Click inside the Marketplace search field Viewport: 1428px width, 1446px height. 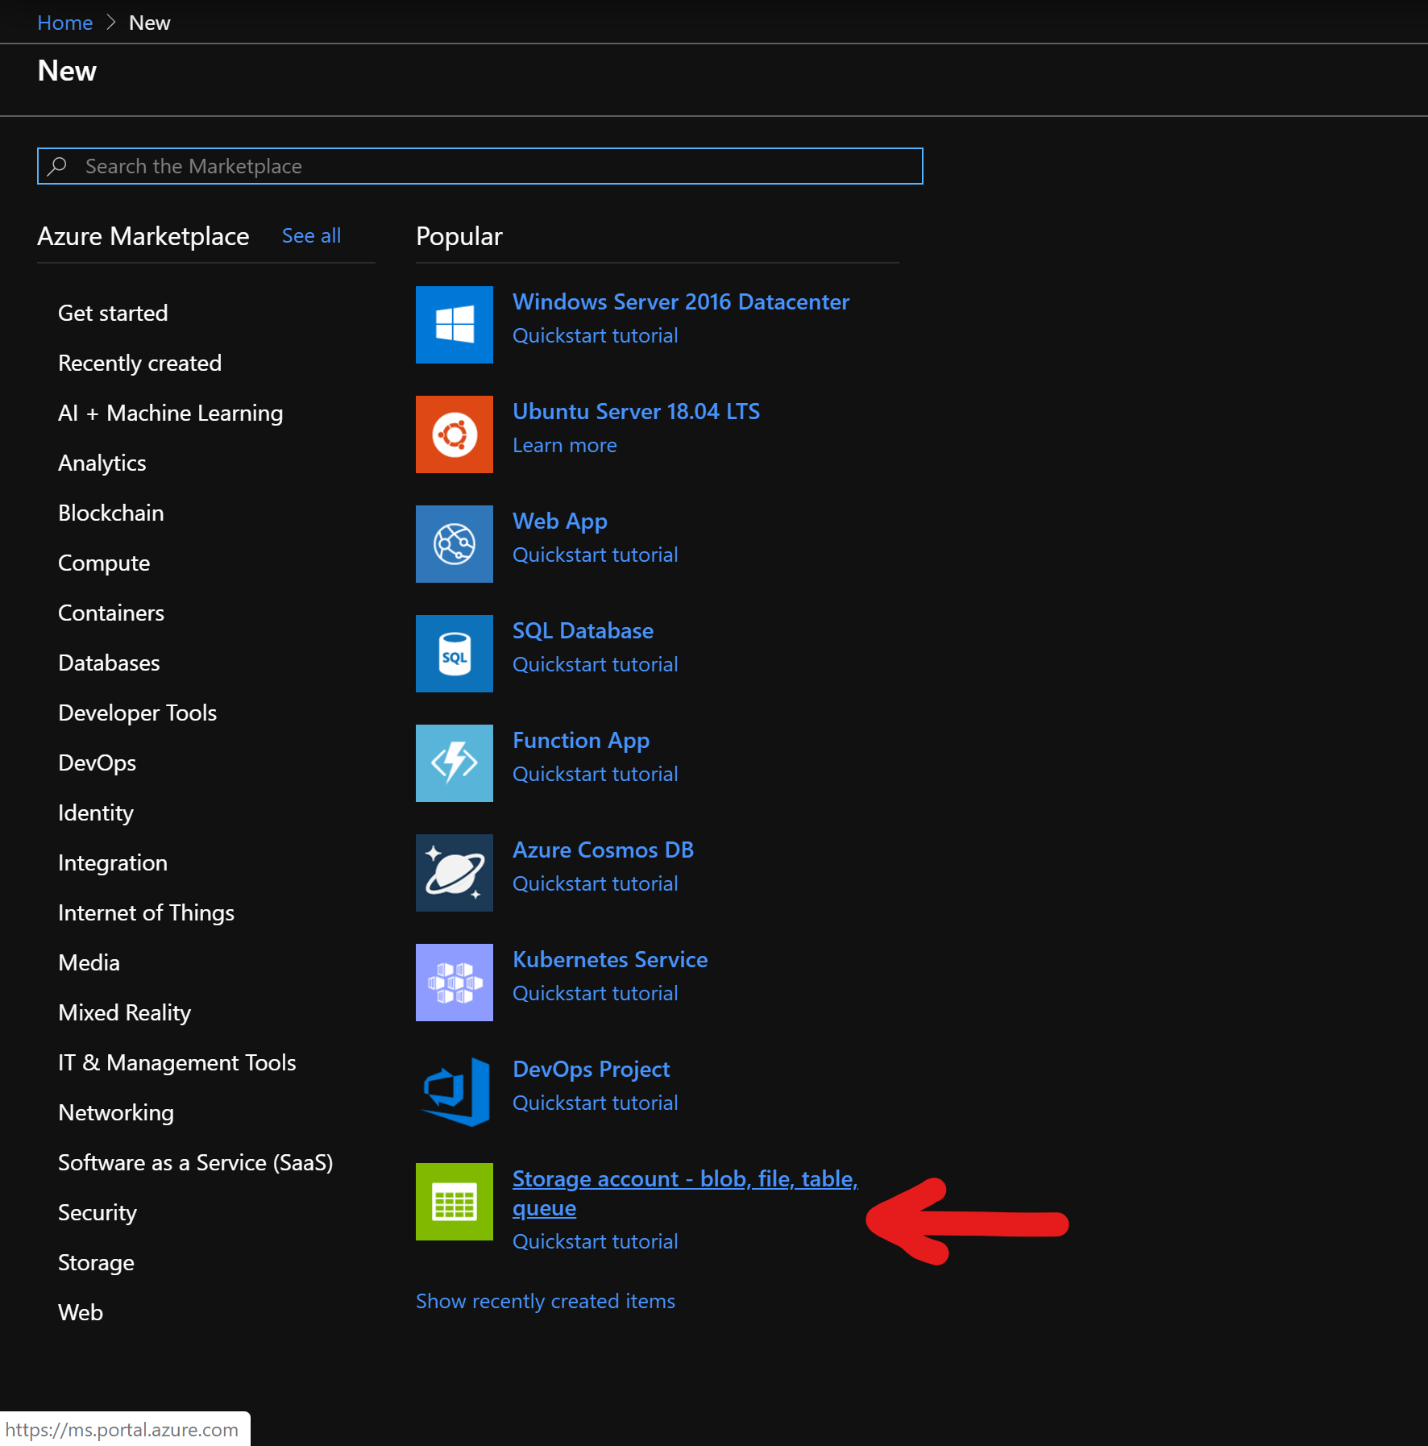[480, 165]
